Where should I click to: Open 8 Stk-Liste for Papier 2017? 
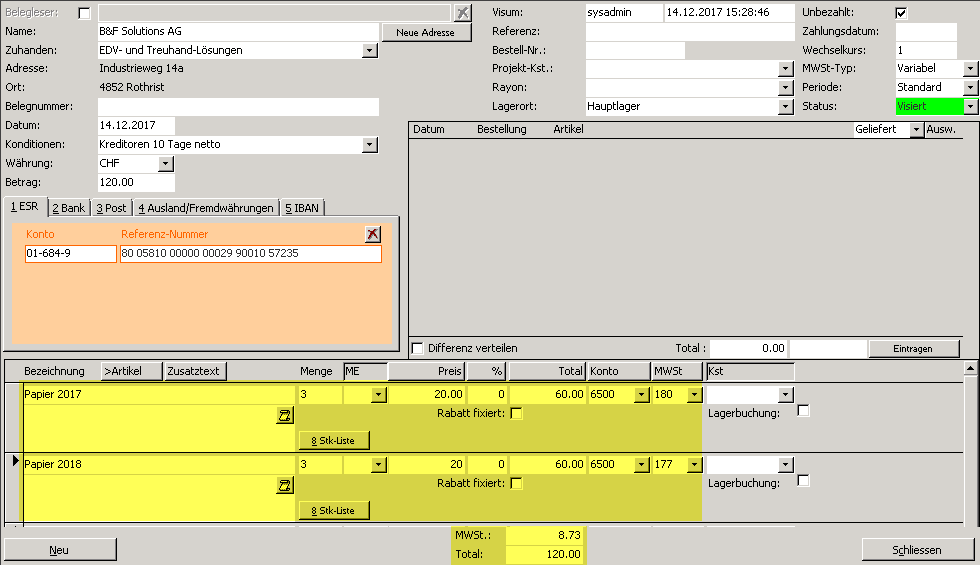334,440
